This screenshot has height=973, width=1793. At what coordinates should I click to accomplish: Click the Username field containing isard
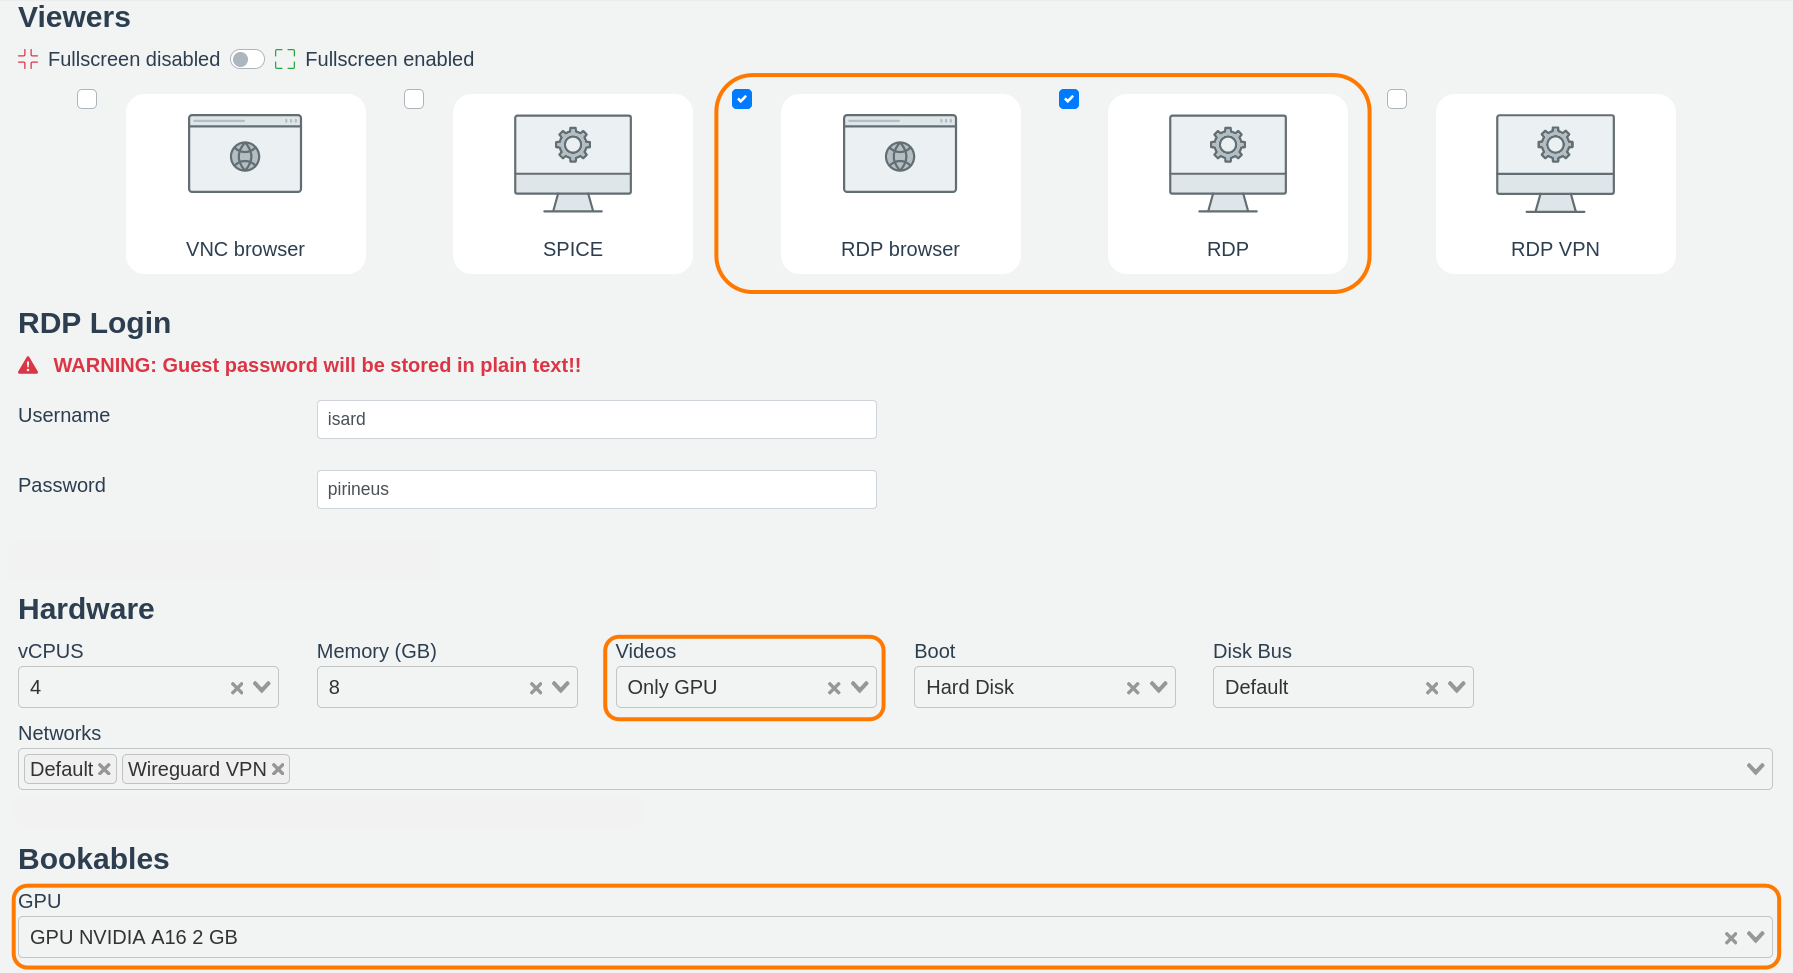tap(596, 419)
